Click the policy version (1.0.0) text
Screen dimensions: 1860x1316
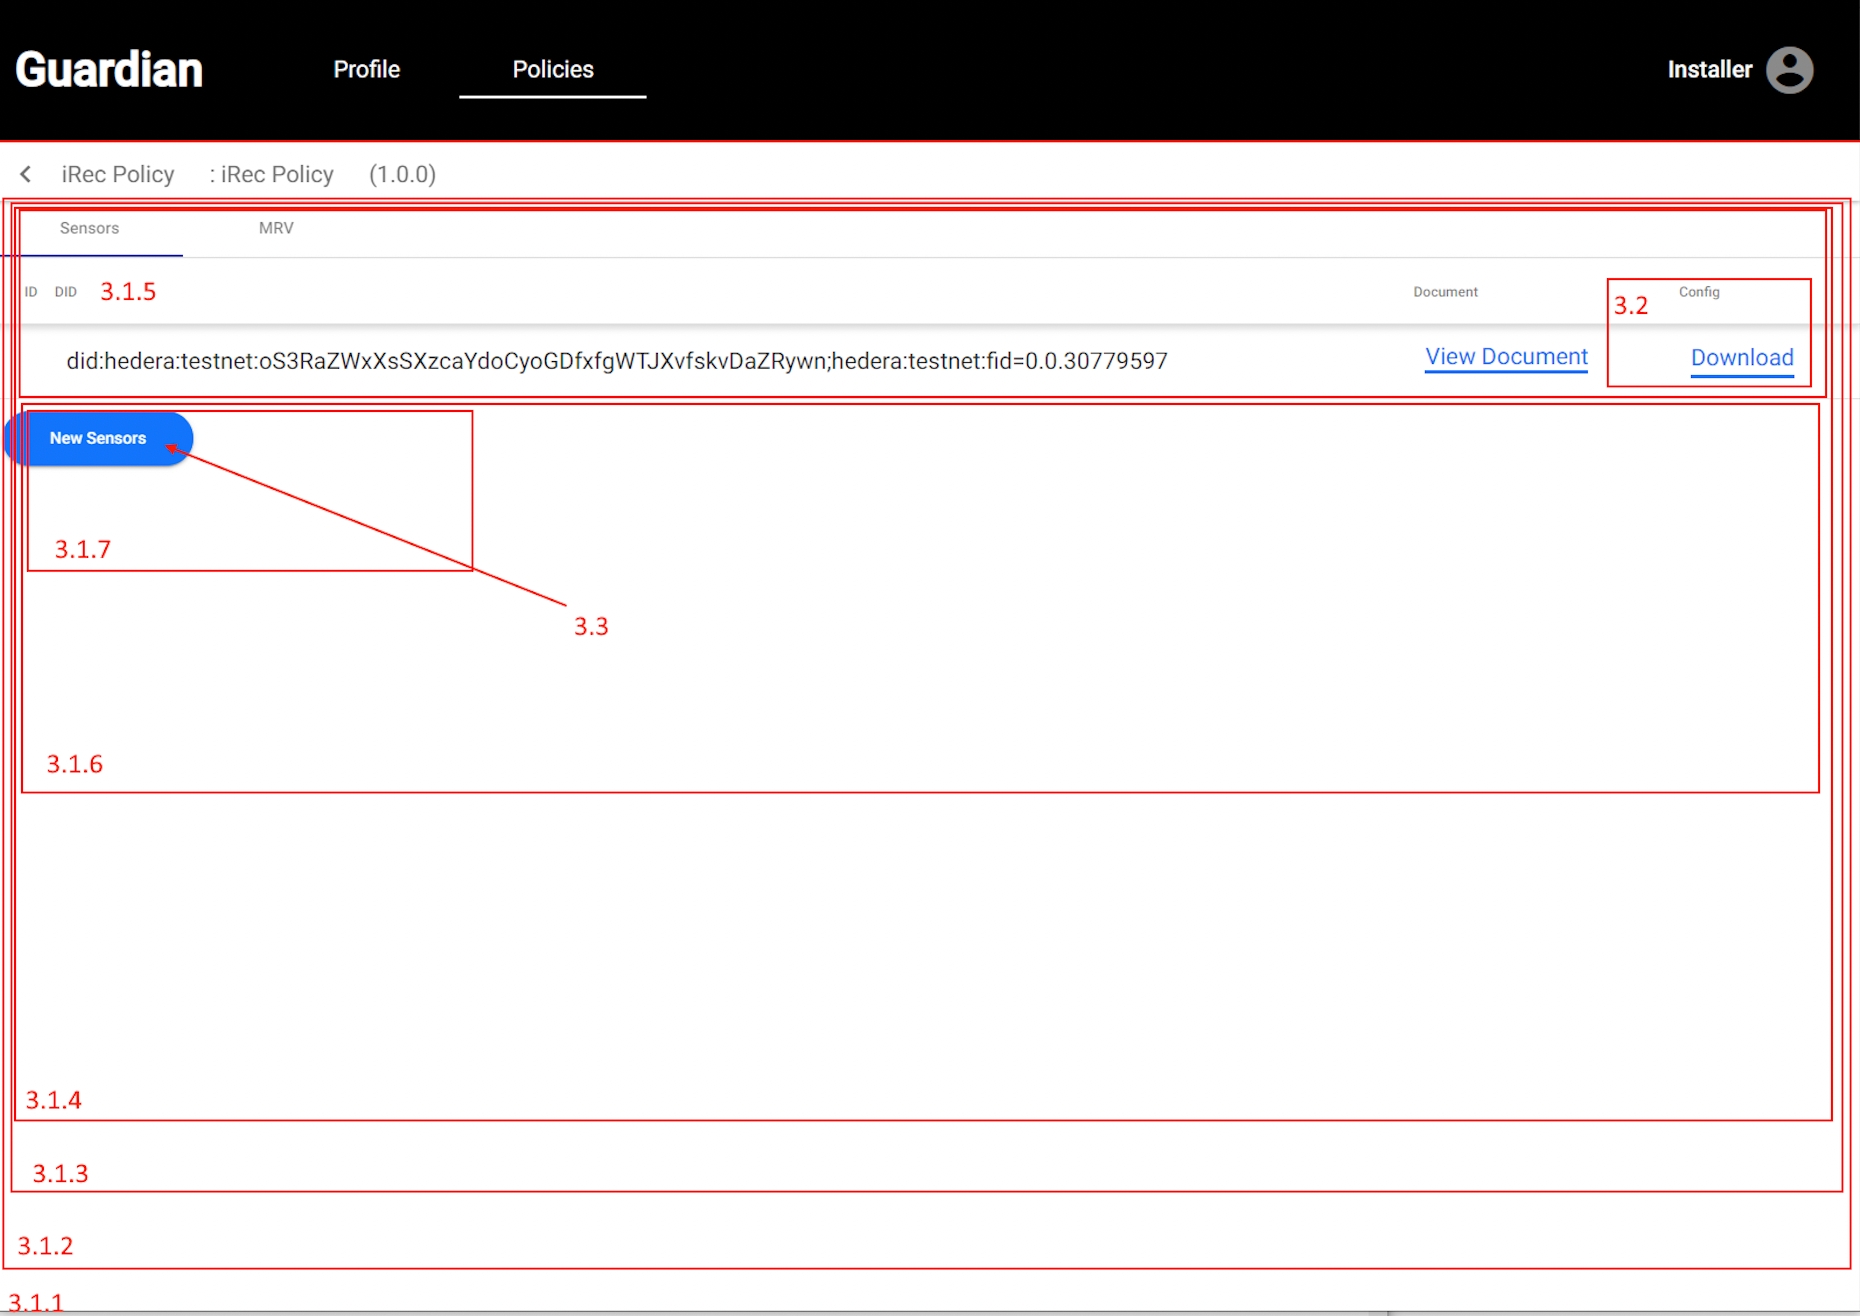pyautogui.click(x=402, y=174)
